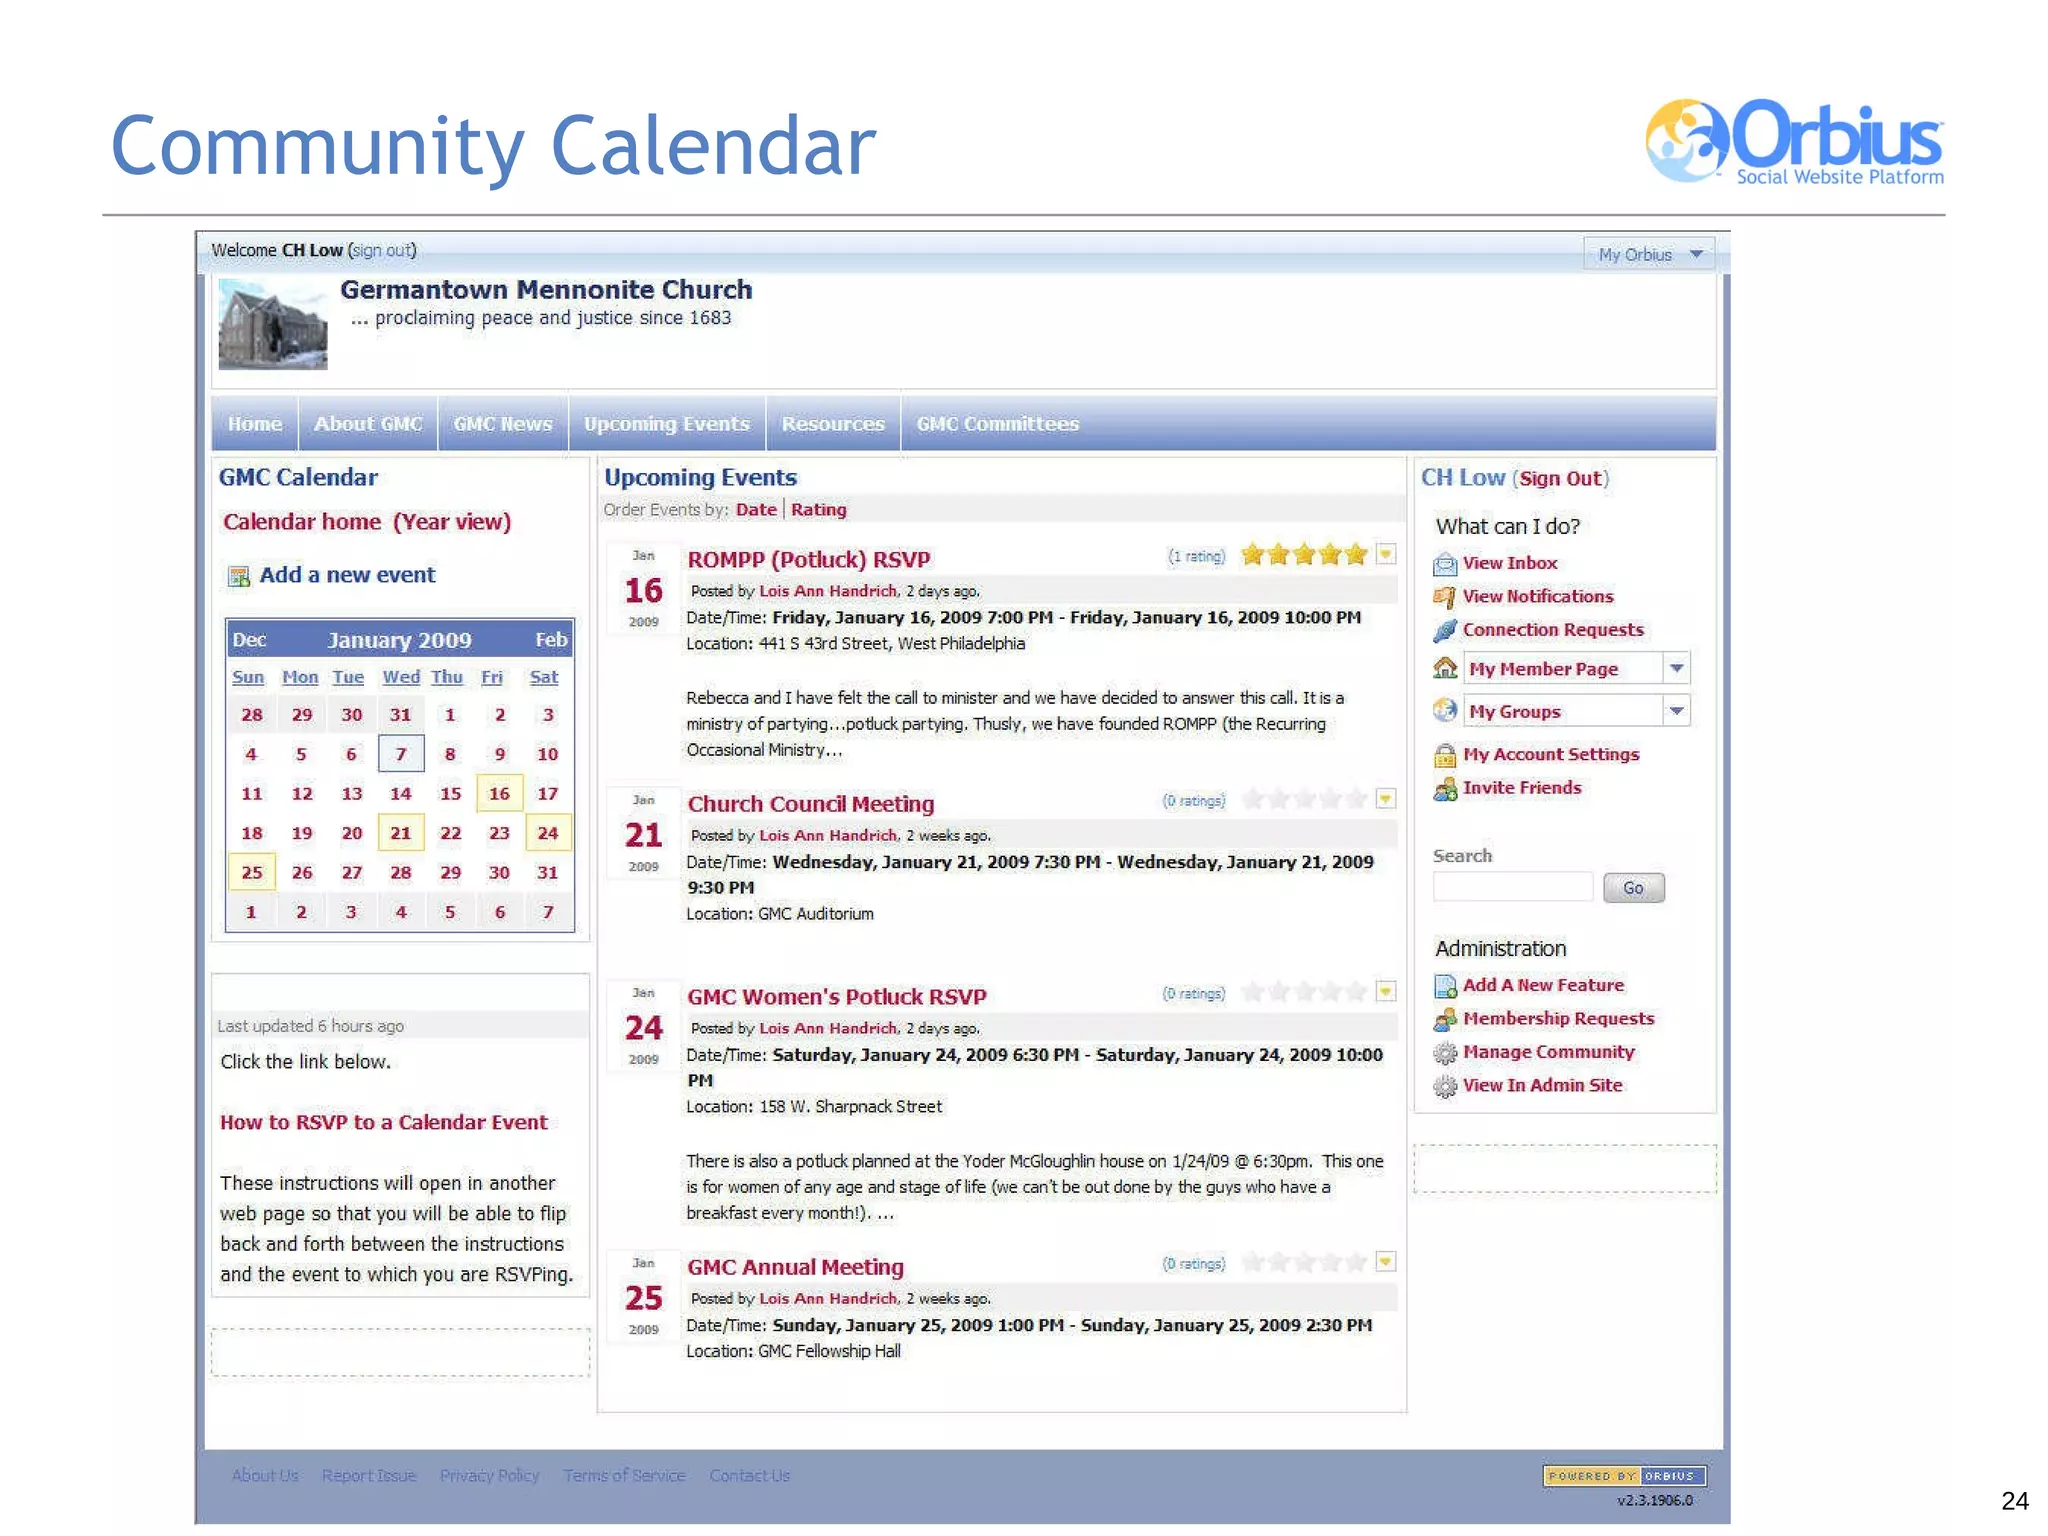Viewport: 2048px width, 1536px height.
Task: Rate Church Council Meeting with first star
Action: click(1252, 799)
